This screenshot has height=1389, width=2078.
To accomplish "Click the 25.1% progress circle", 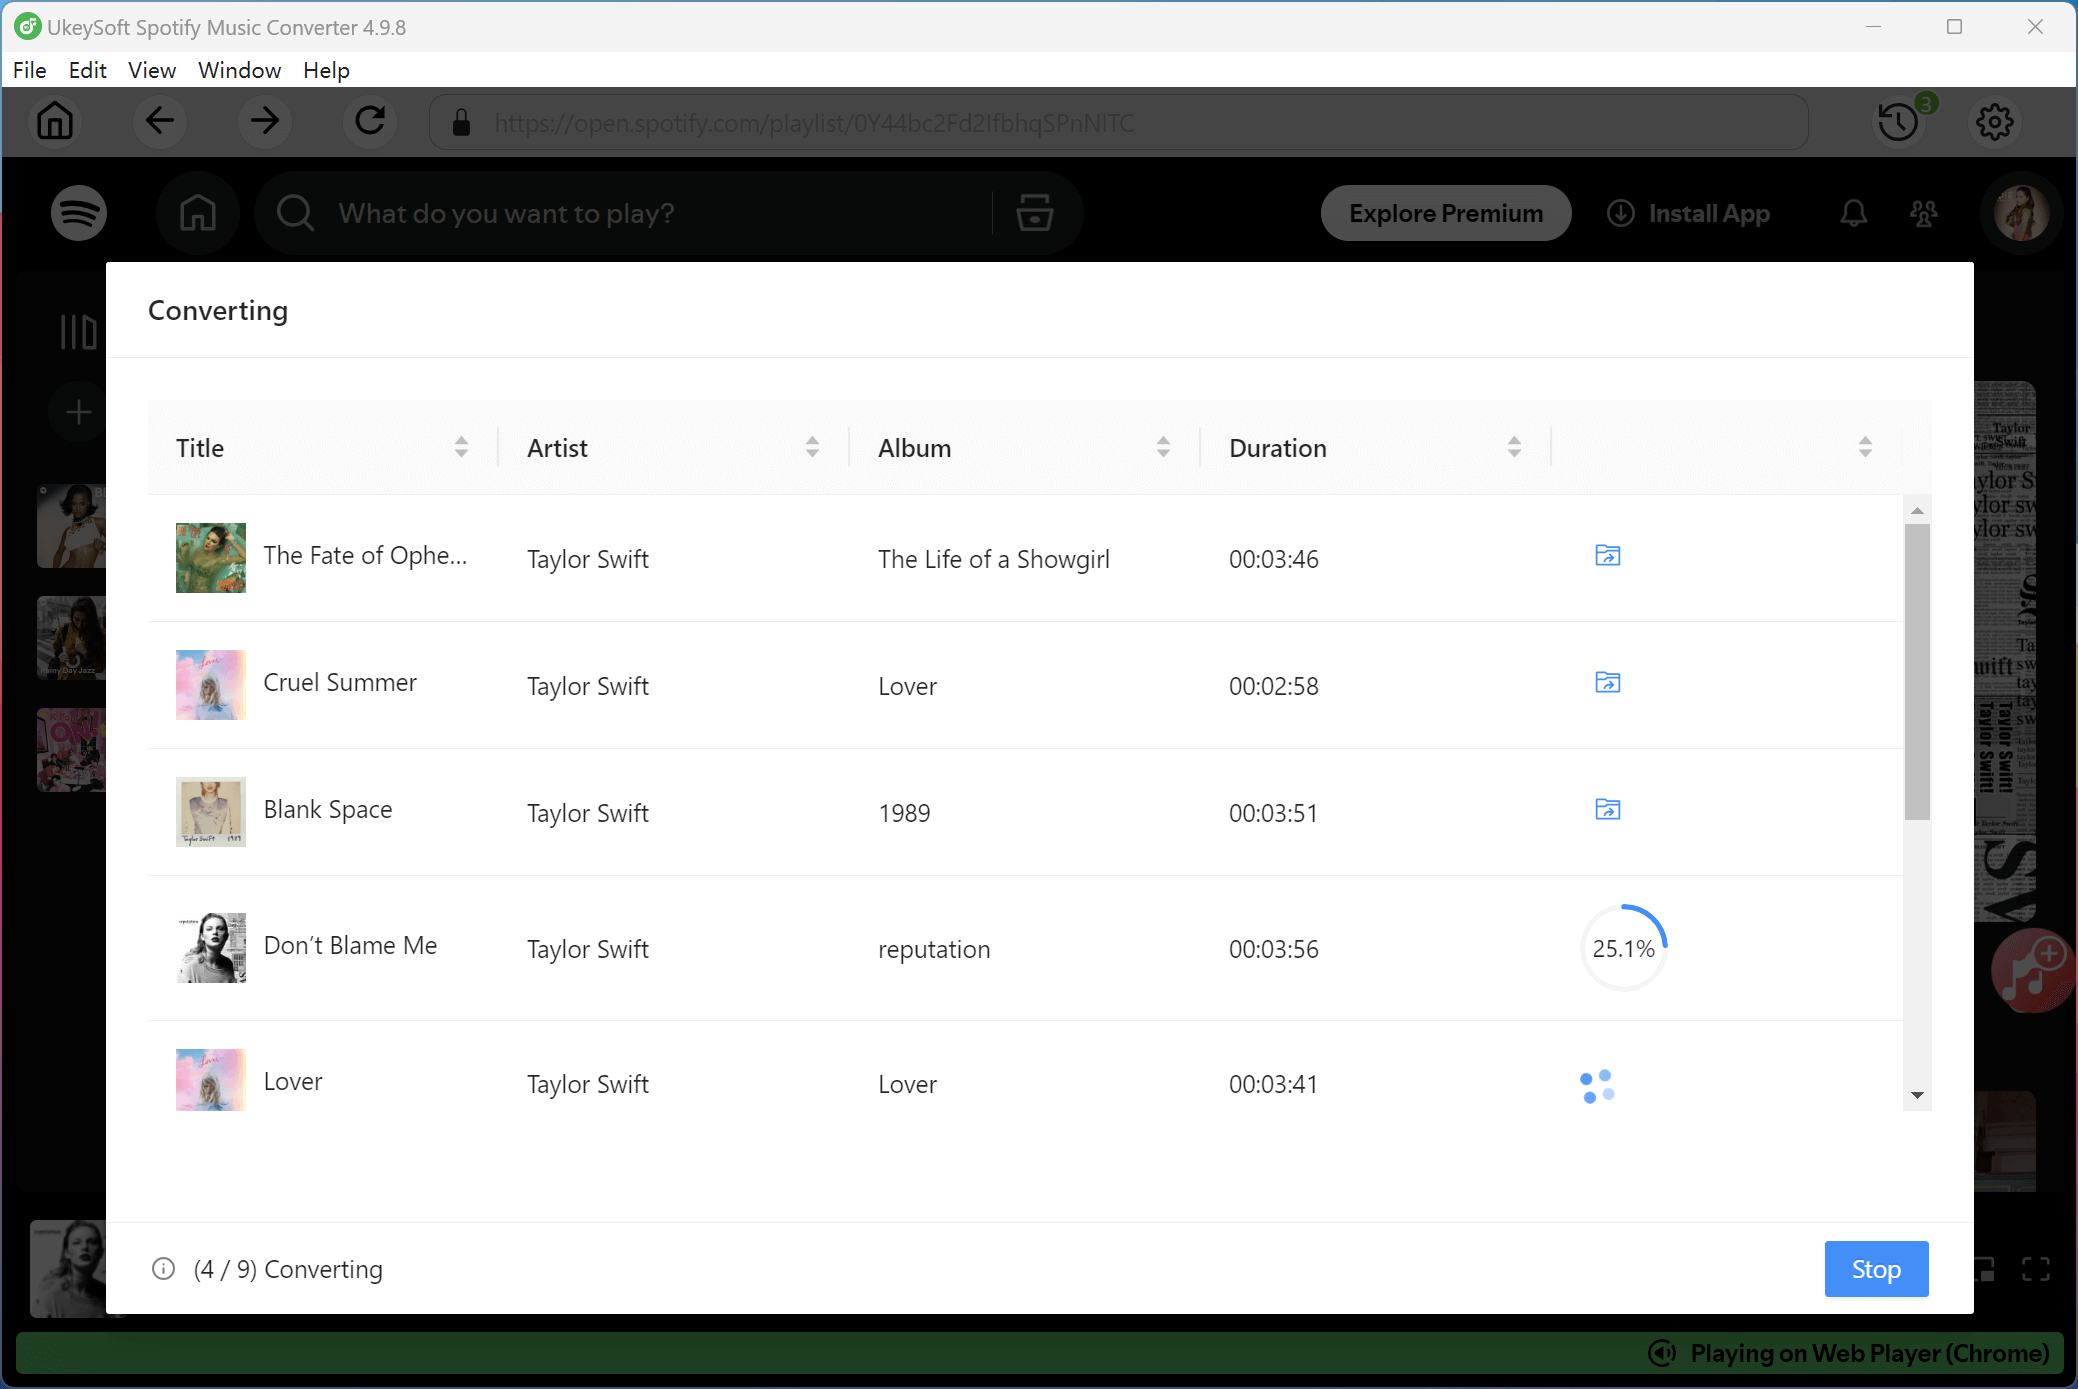I will point(1623,948).
